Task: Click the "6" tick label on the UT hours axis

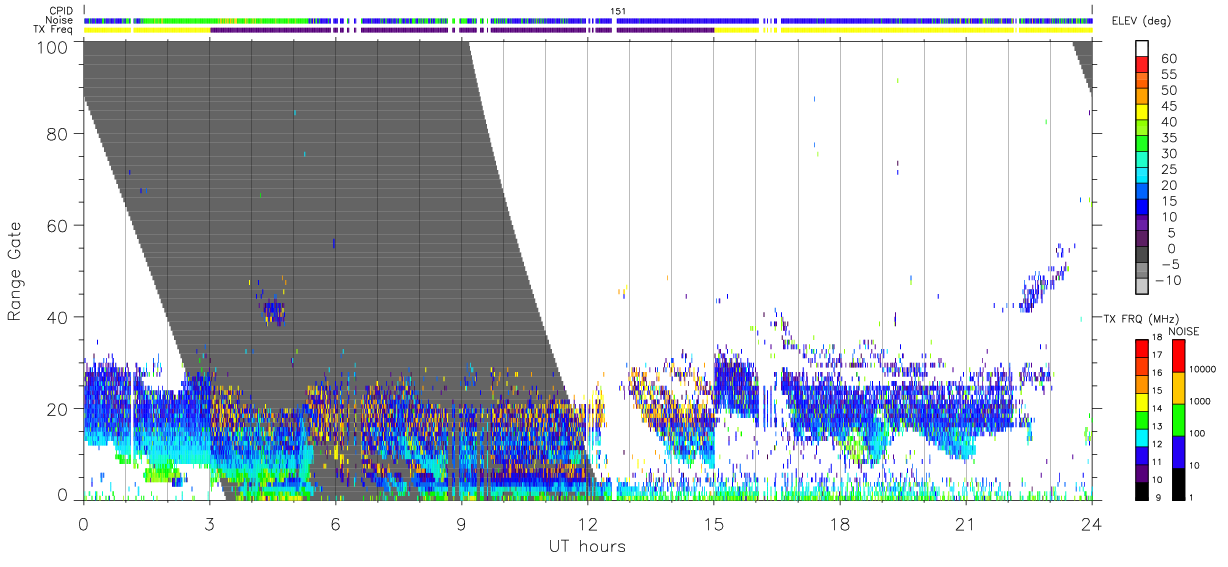Action: point(335,523)
